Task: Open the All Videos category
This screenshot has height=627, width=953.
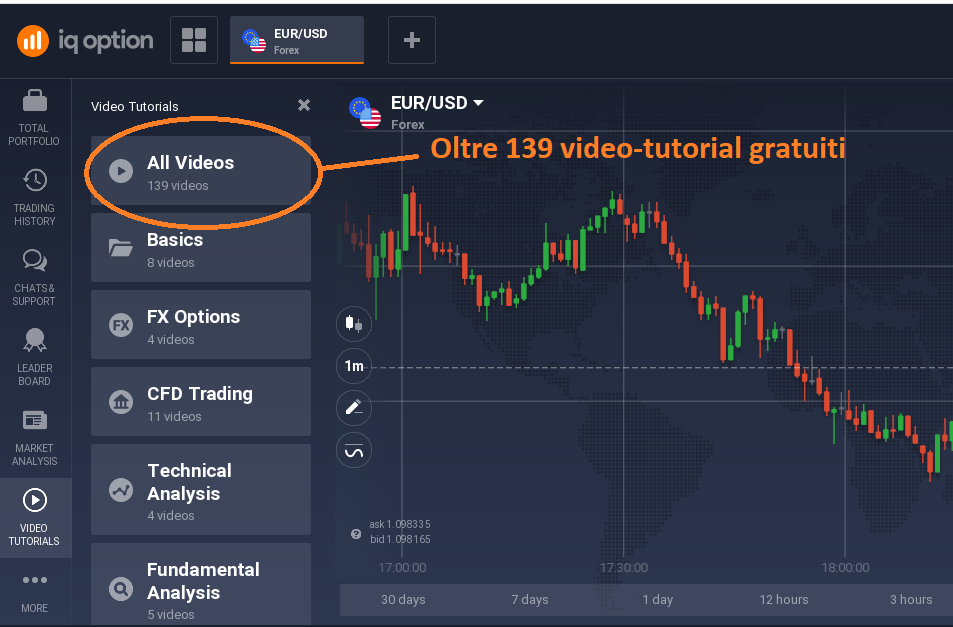Action: pos(201,171)
